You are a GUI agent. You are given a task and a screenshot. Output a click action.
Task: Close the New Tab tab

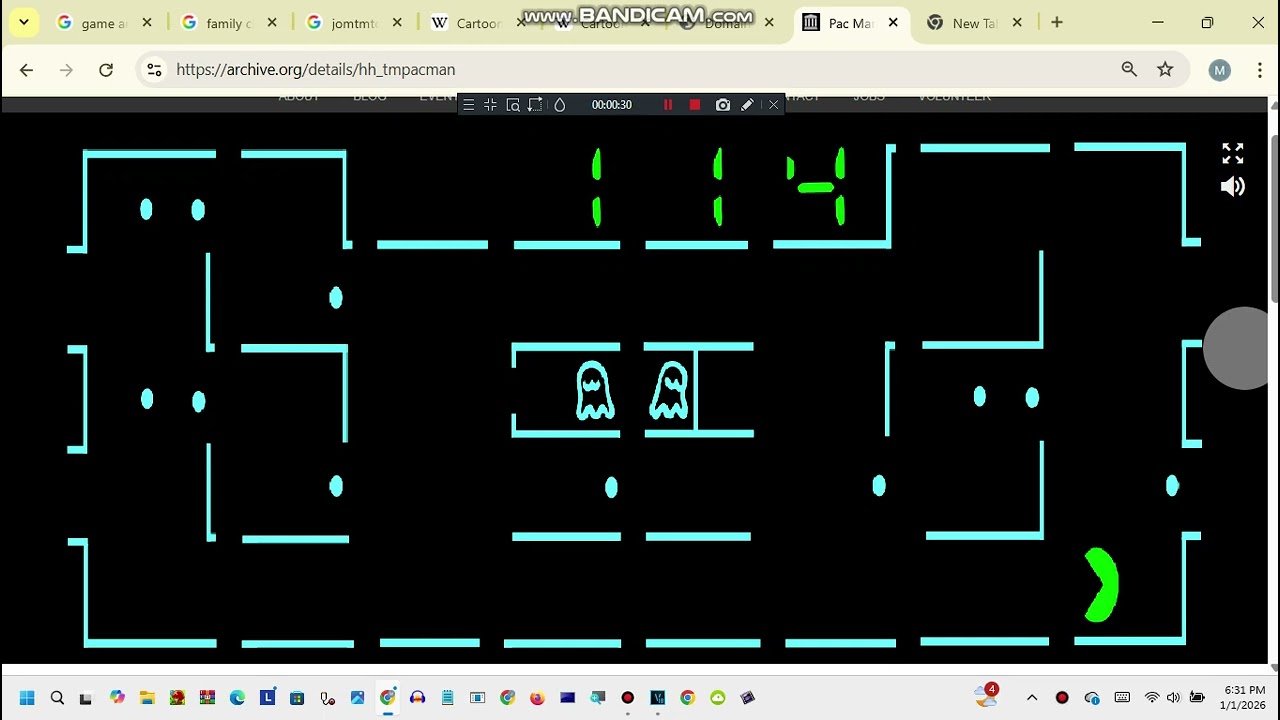[1017, 23]
